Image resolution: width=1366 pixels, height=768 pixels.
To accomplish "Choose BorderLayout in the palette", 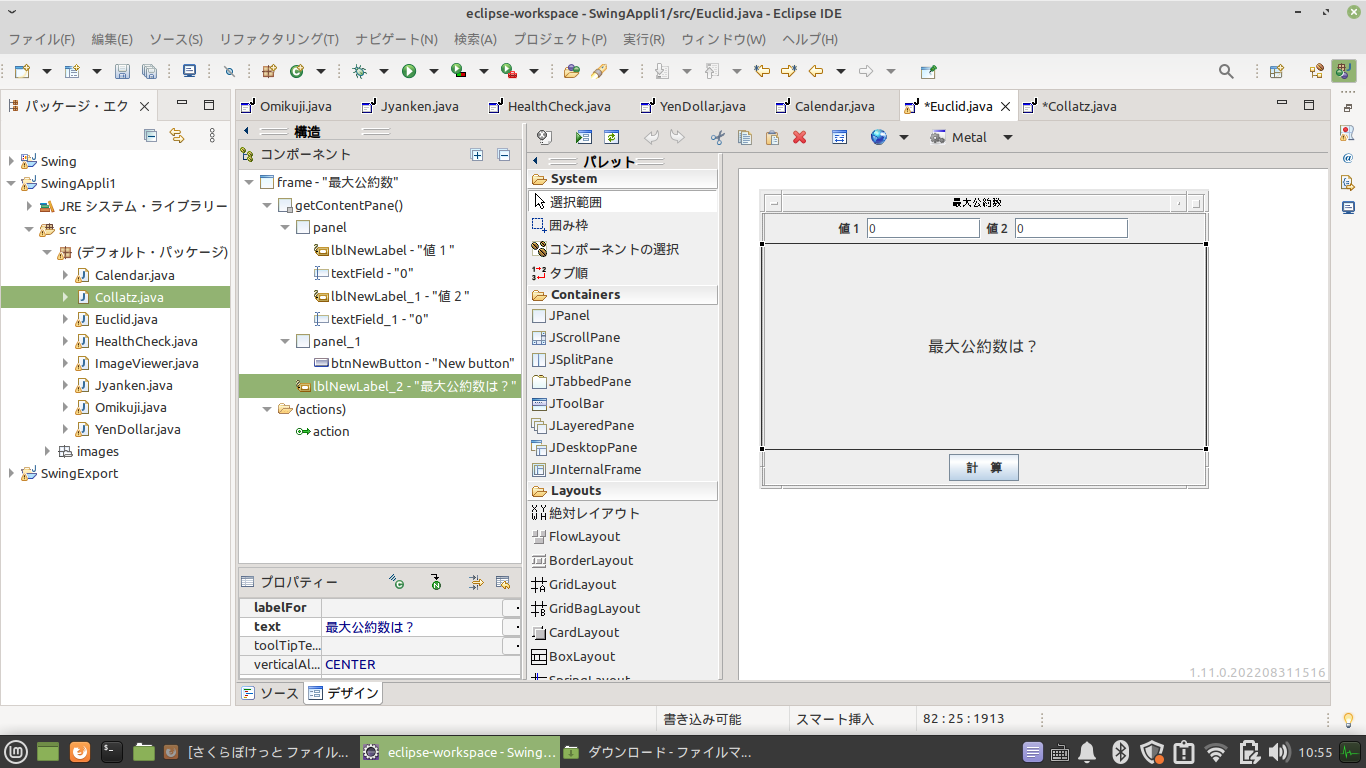I will pyautogui.click(x=622, y=560).
